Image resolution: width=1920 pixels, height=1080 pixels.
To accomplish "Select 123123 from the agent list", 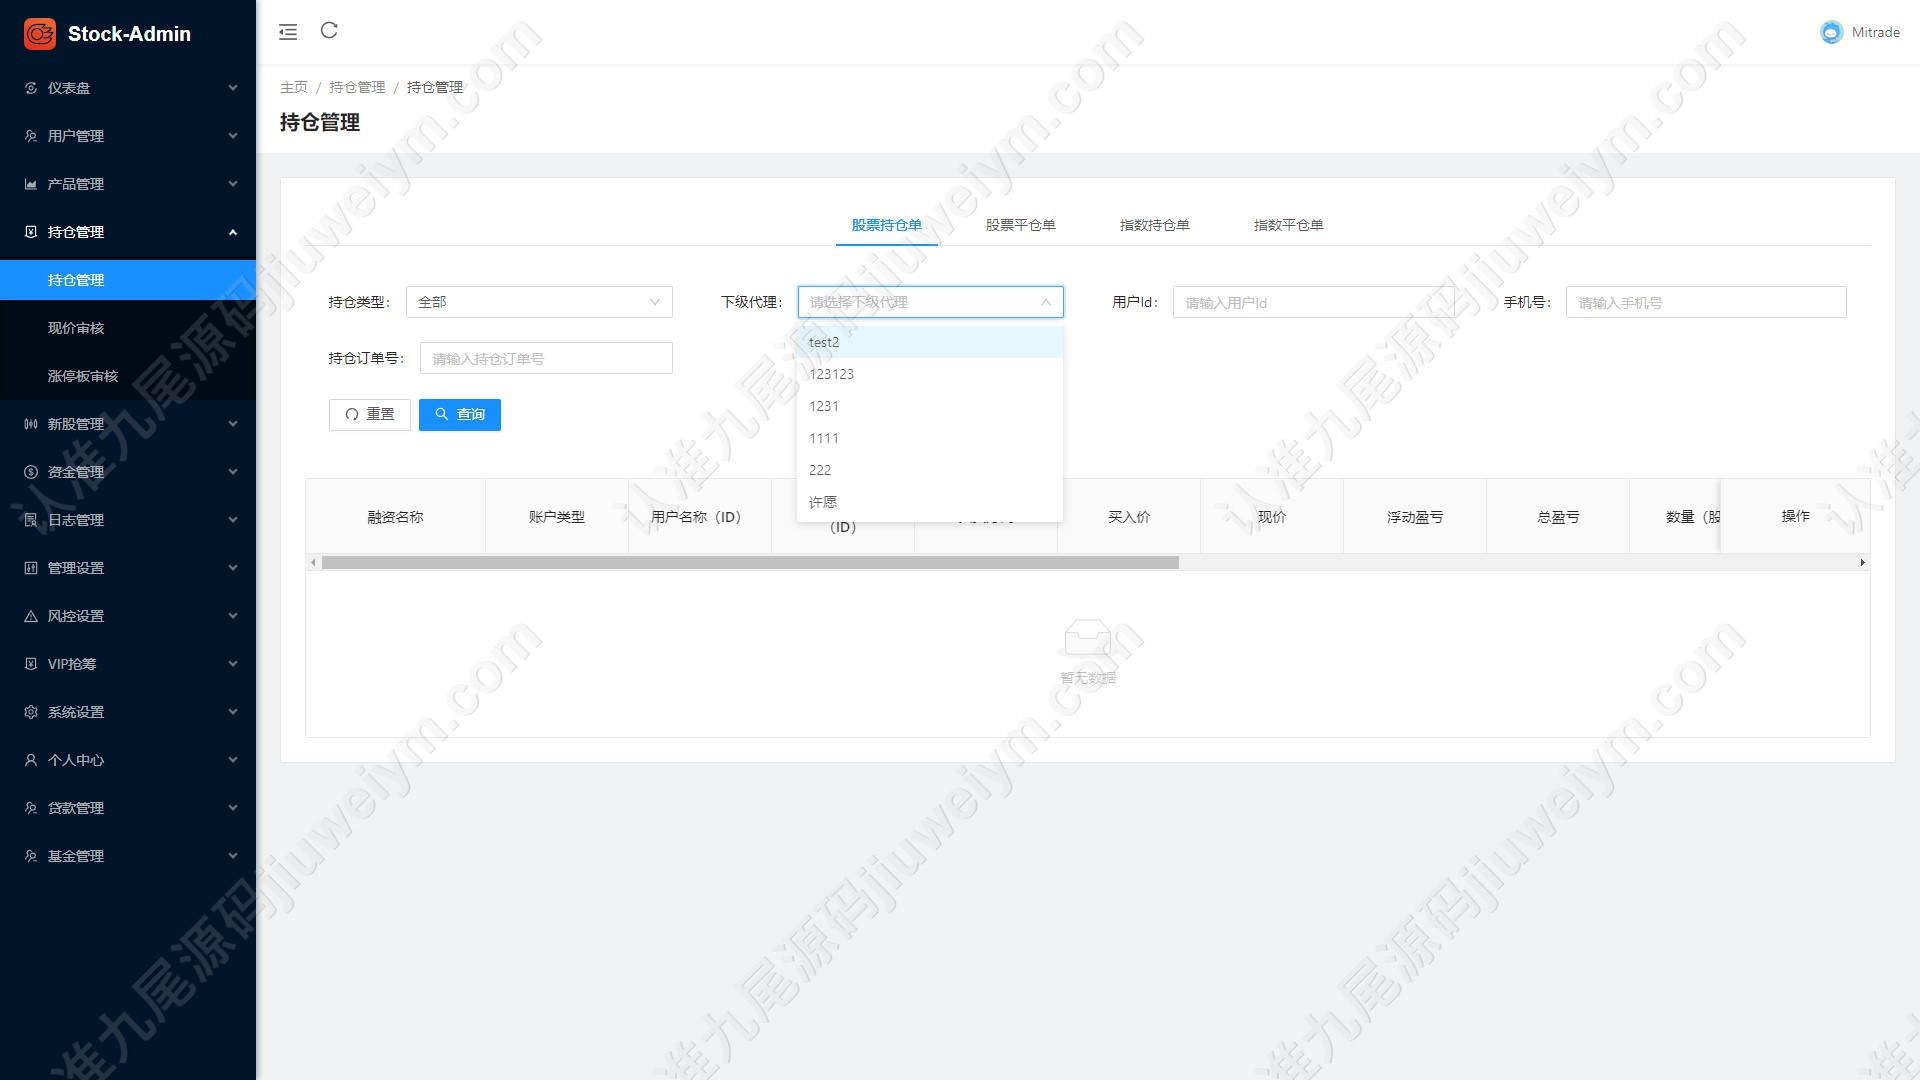I will 930,374.
